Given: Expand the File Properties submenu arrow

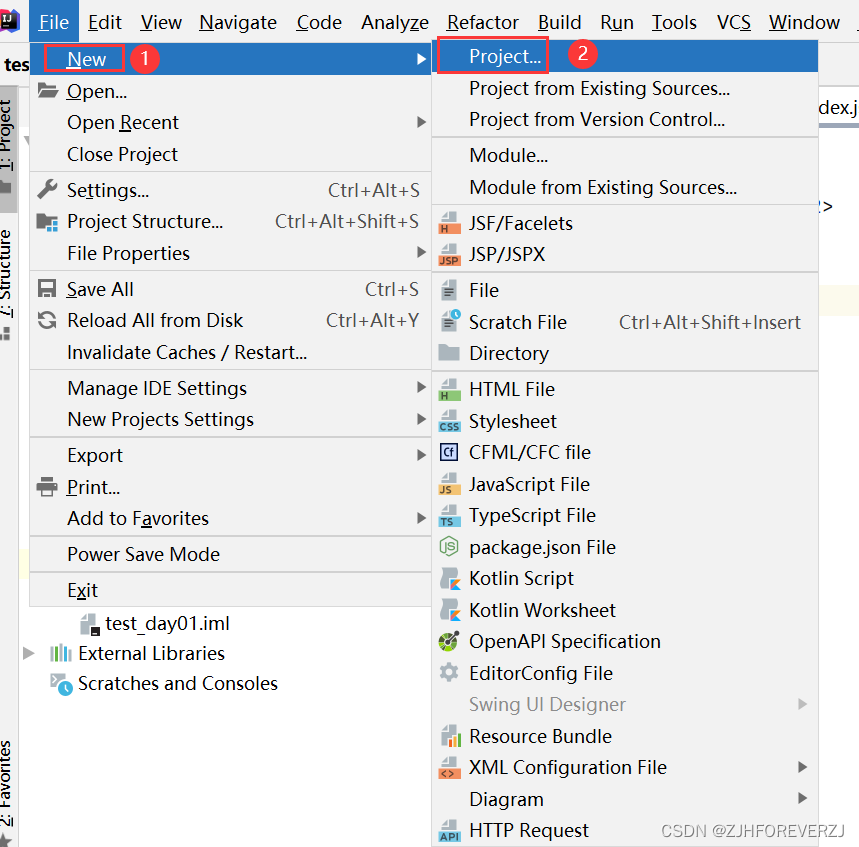Looking at the screenshot, I should point(421,252).
